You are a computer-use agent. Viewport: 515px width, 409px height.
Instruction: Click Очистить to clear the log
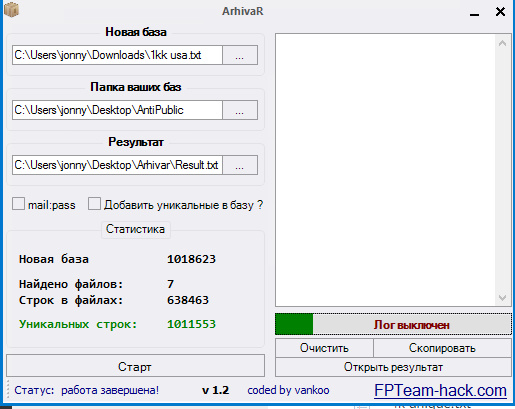pyautogui.click(x=324, y=348)
